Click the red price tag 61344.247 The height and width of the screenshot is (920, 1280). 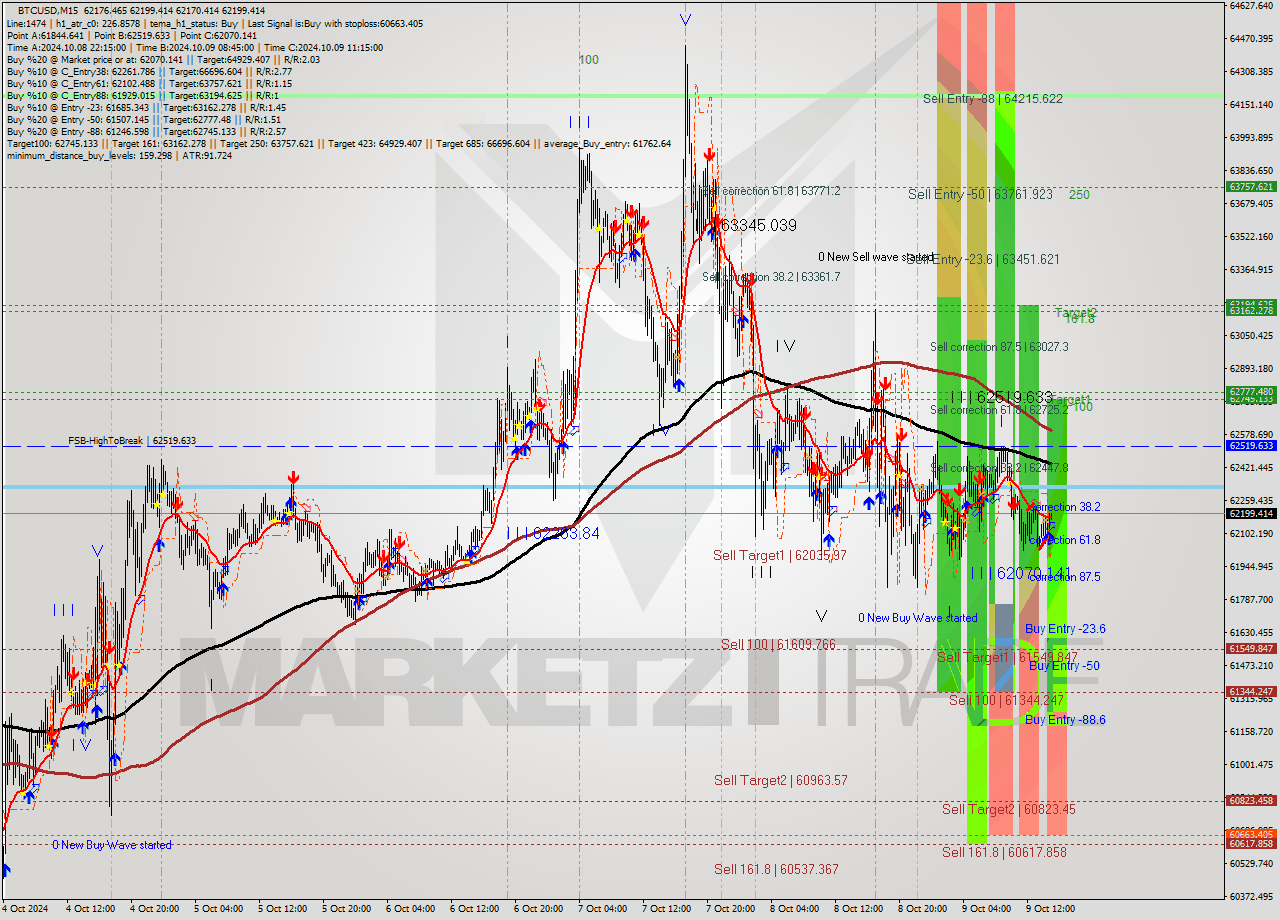pos(1250,692)
